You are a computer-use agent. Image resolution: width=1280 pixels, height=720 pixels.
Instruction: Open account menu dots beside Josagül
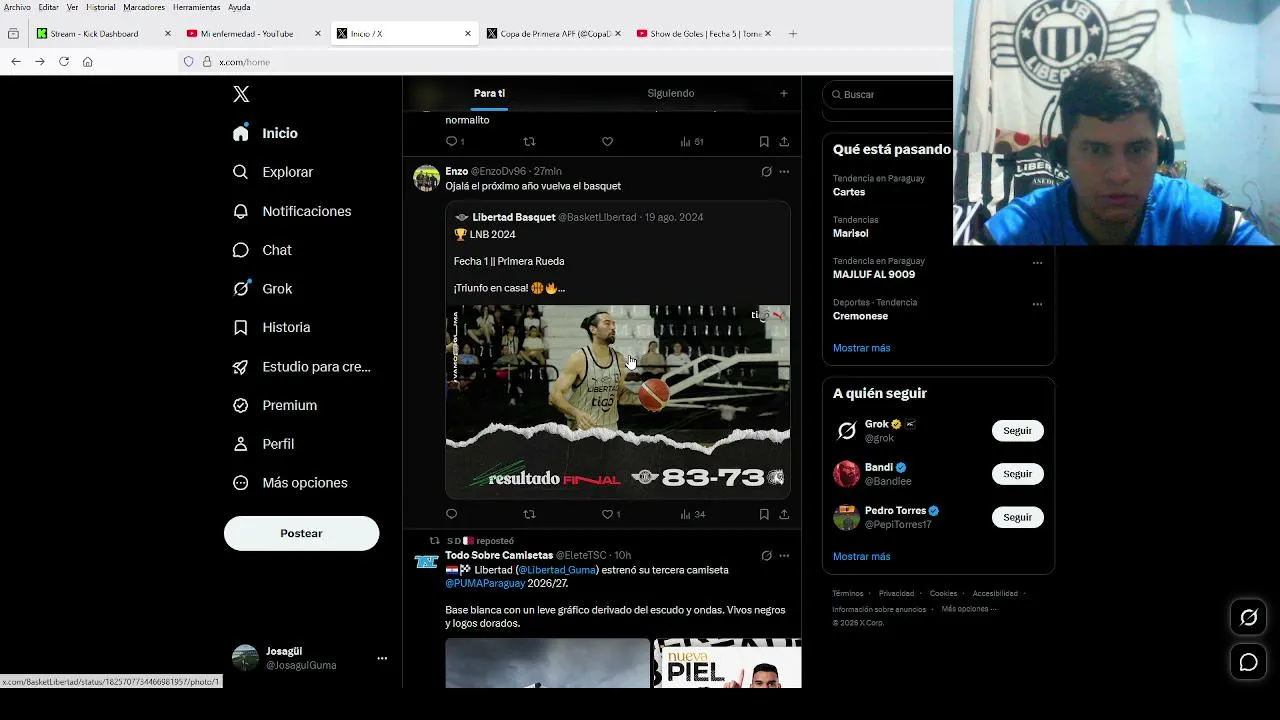pyautogui.click(x=382, y=658)
